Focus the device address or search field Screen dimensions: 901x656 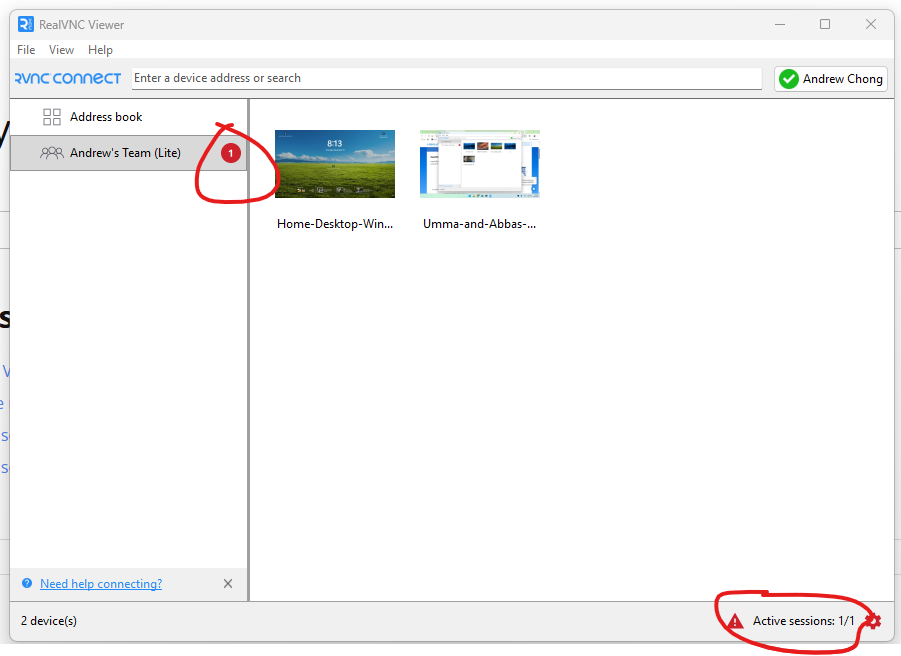446,78
